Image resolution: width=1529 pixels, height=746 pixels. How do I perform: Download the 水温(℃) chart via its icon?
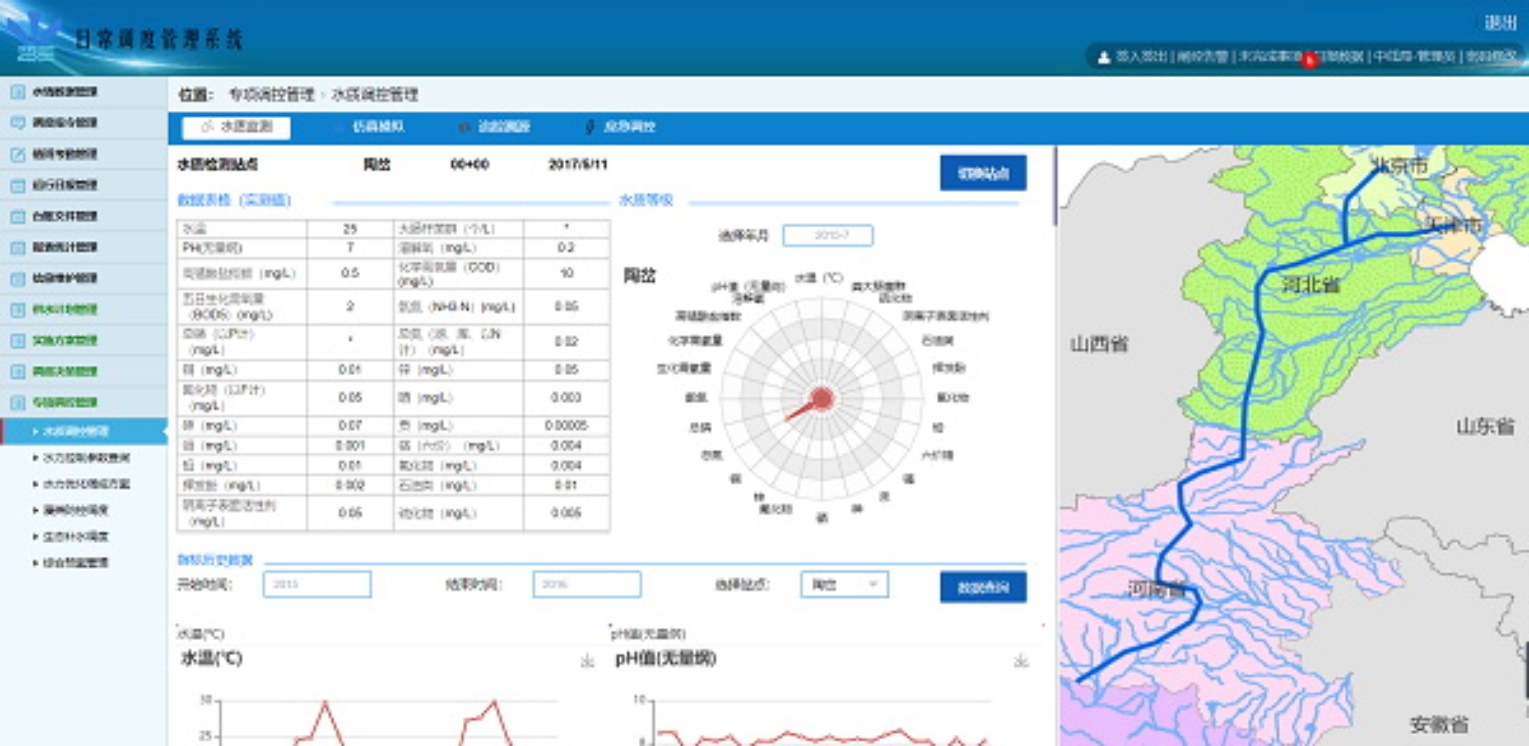tap(587, 661)
